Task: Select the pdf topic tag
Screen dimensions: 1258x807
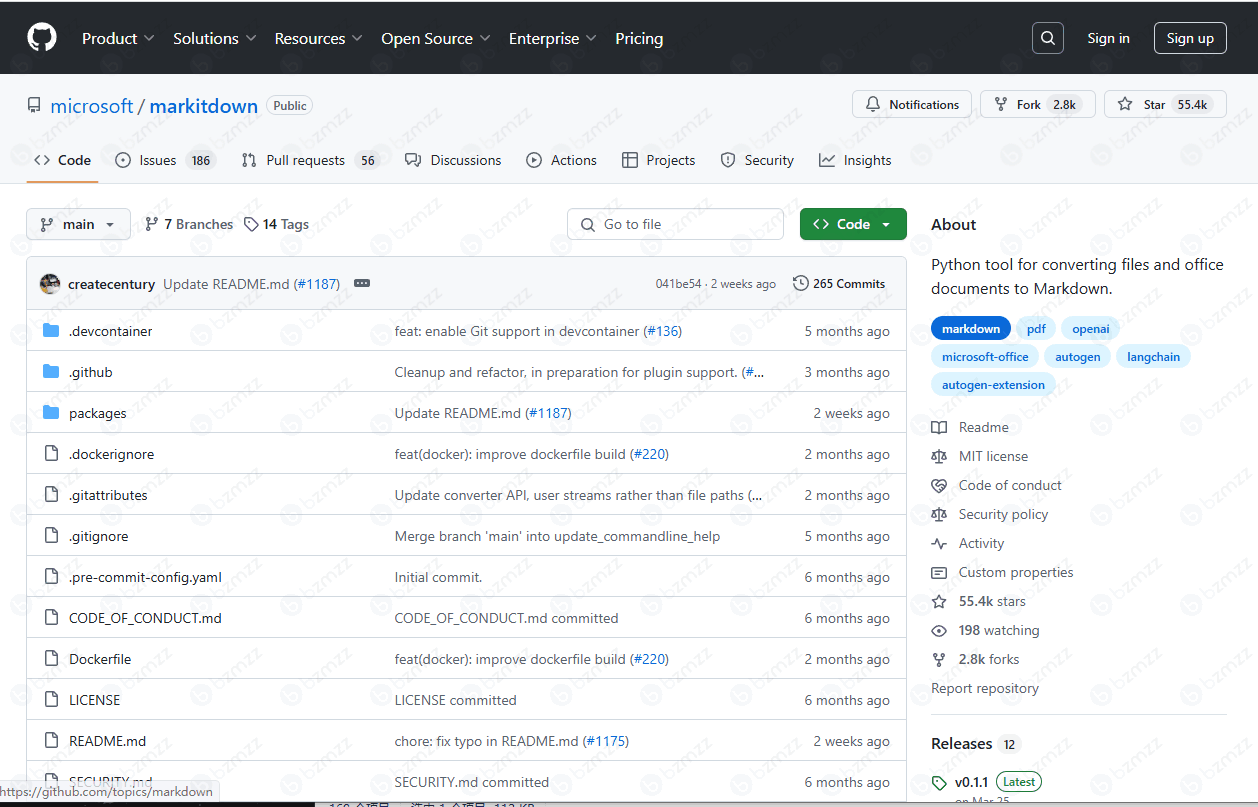Action: pos(1036,328)
